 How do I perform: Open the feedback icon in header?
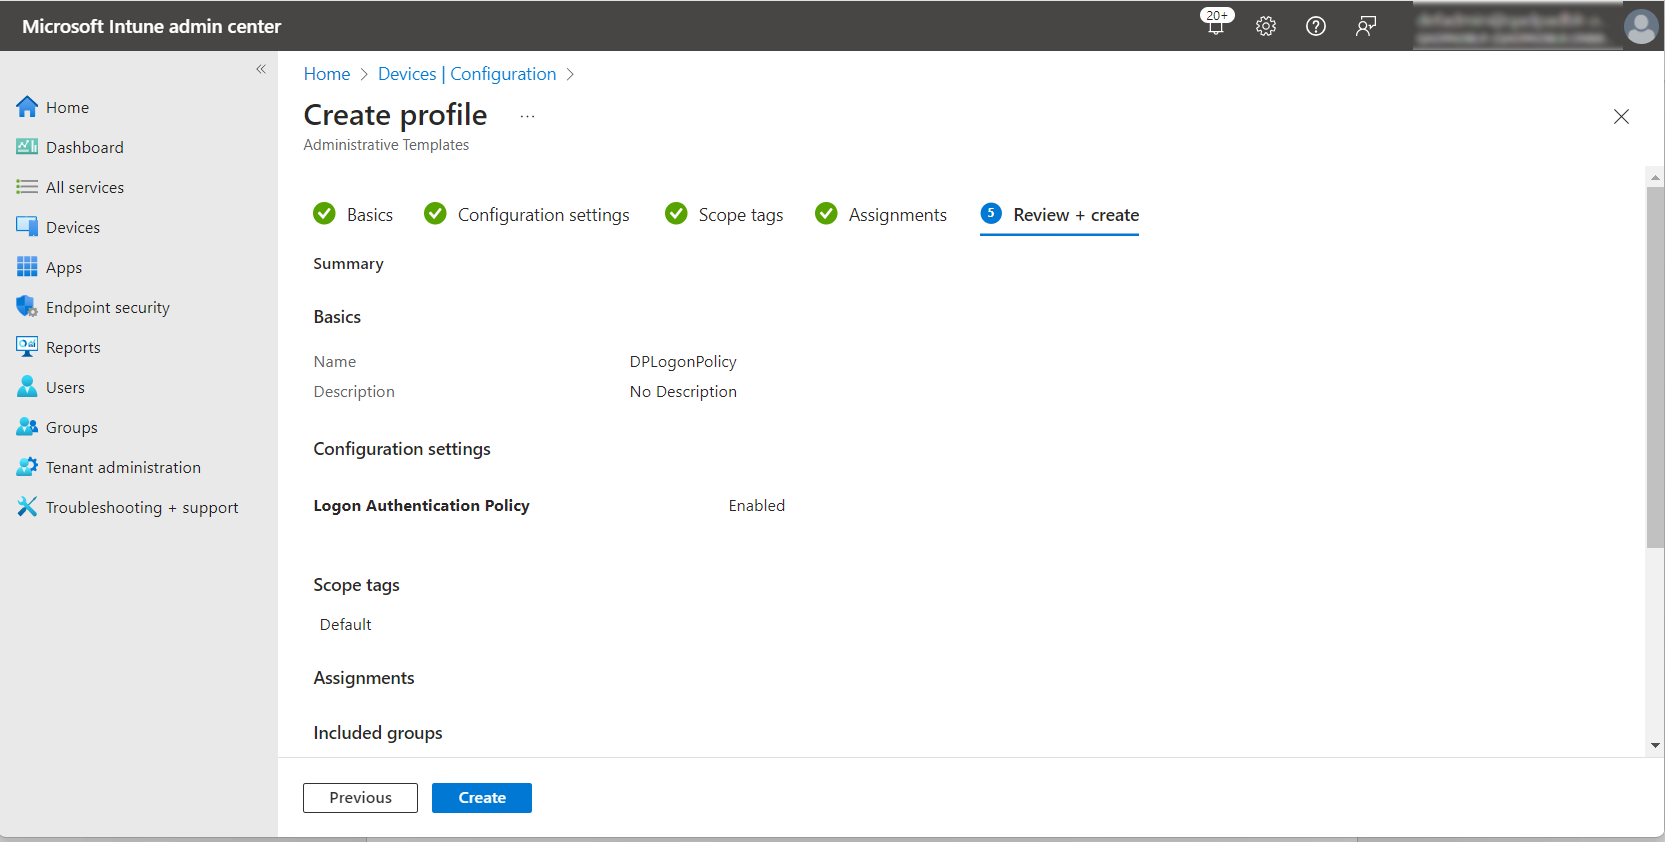1366,26
